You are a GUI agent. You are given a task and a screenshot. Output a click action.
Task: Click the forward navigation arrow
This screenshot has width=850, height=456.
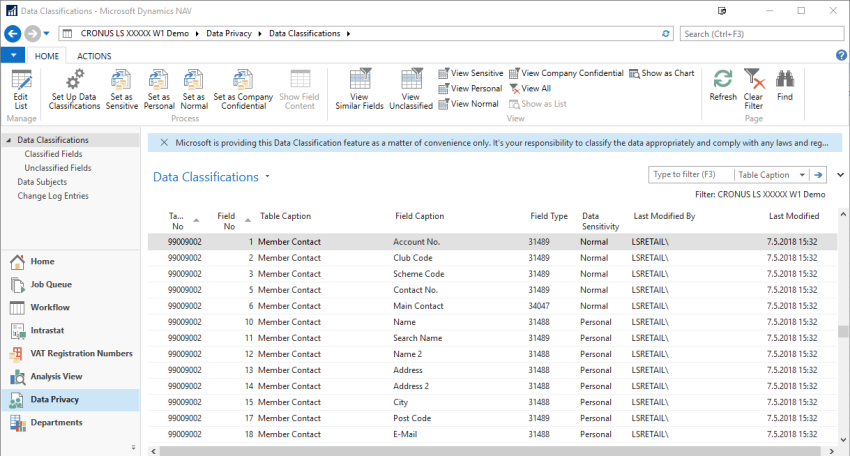(33, 34)
